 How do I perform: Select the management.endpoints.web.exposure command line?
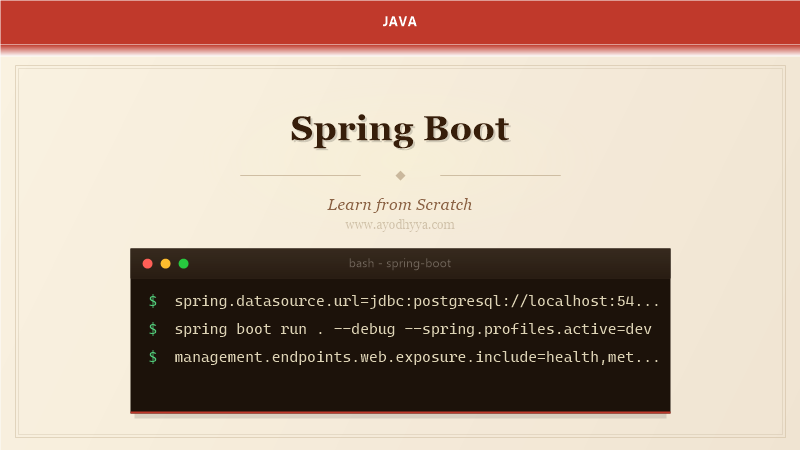coord(417,357)
